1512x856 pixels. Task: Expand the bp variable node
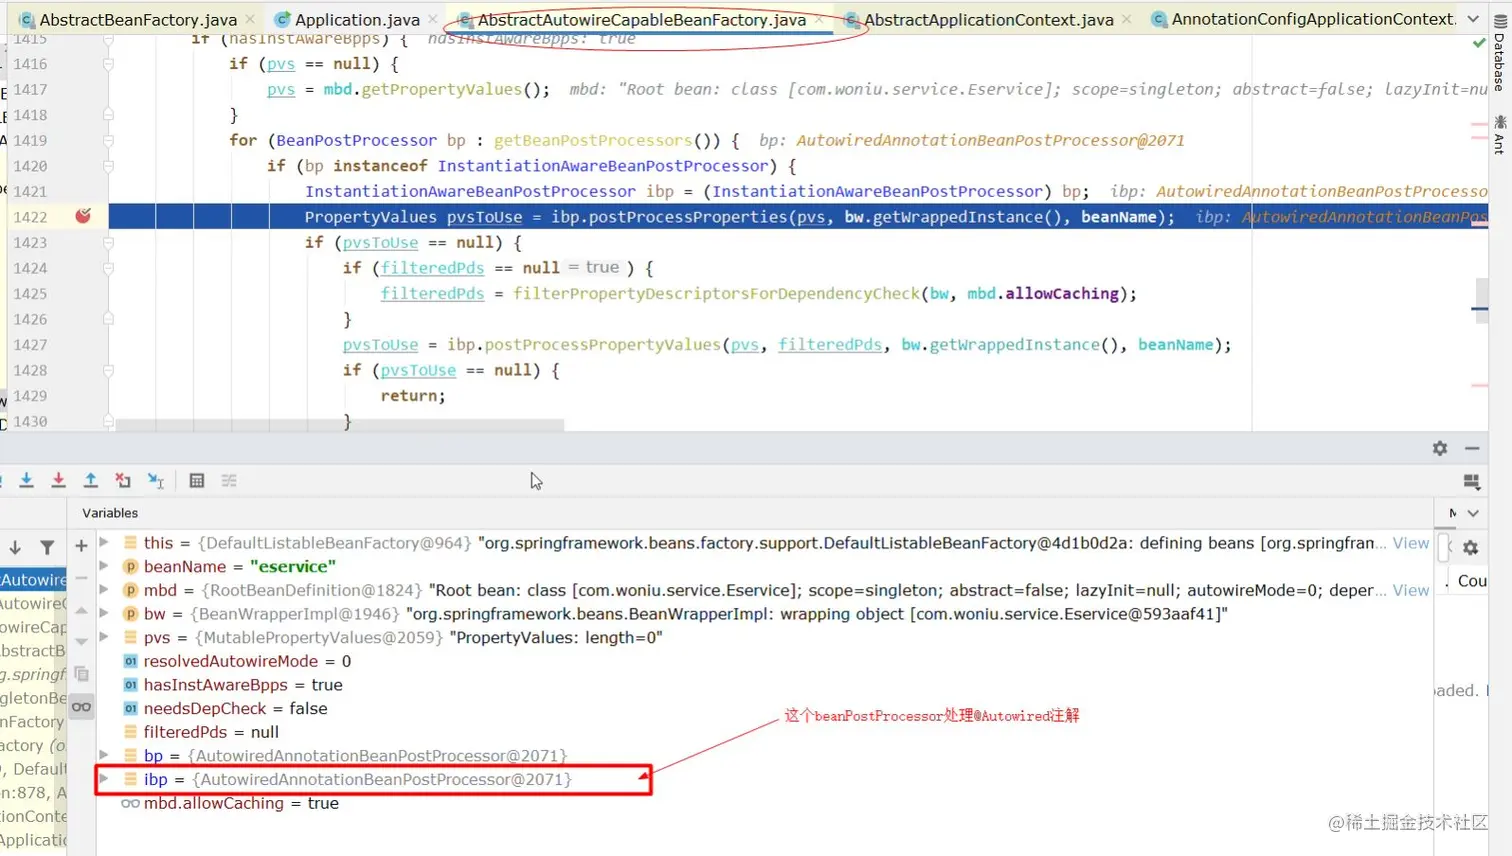point(104,755)
